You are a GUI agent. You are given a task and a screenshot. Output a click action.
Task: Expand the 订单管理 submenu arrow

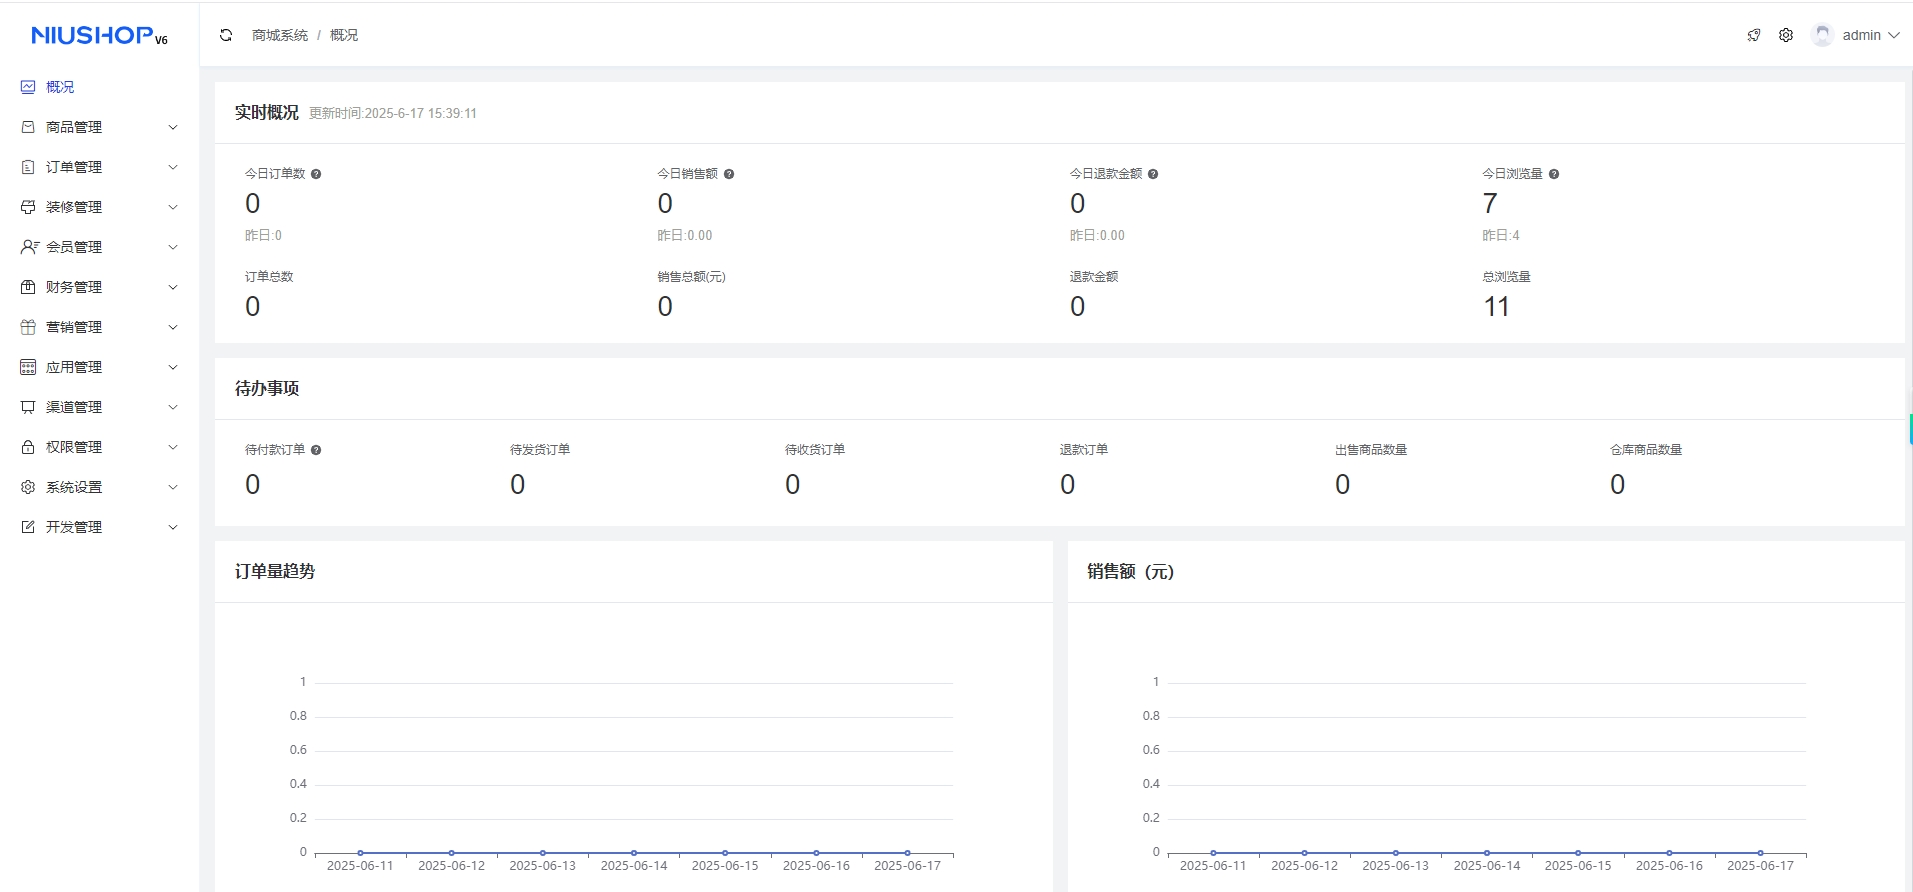(173, 167)
